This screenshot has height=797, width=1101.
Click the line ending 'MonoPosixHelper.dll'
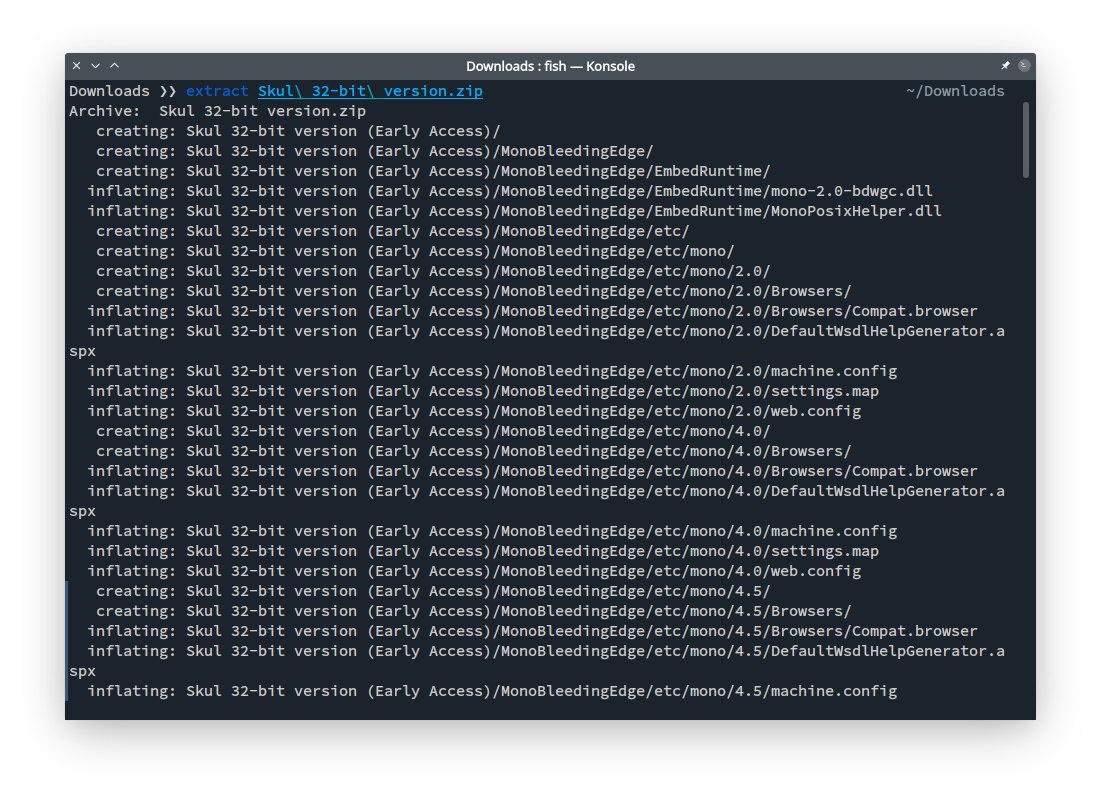coord(514,211)
